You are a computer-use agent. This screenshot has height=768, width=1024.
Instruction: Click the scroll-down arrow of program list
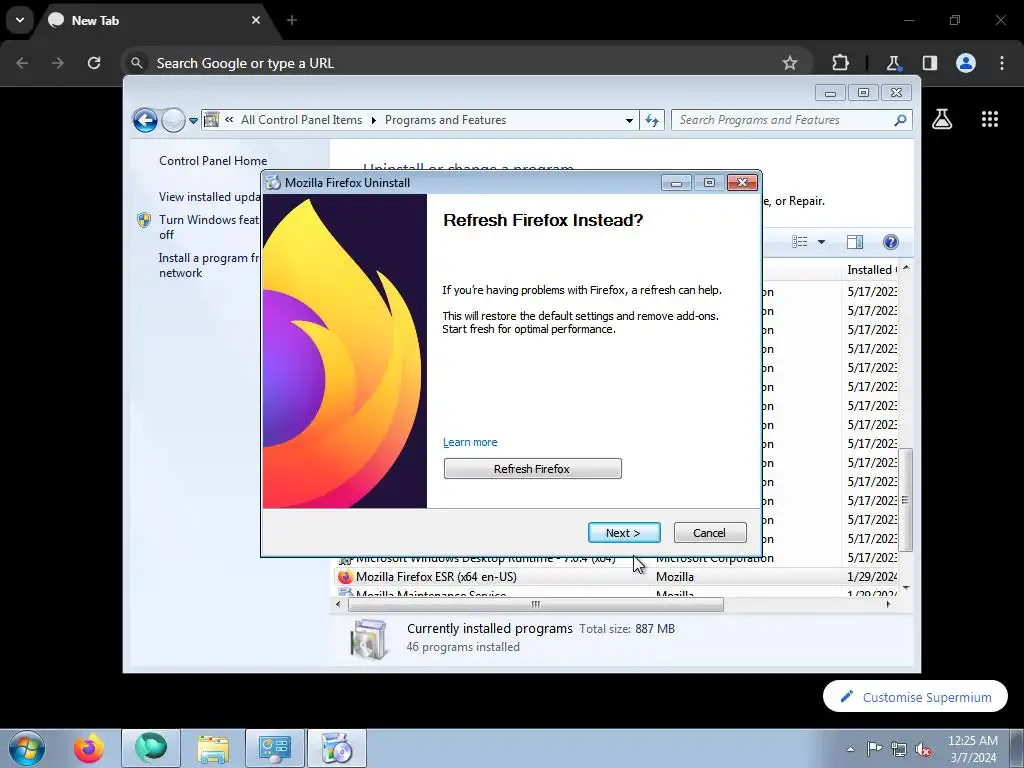(x=905, y=588)
